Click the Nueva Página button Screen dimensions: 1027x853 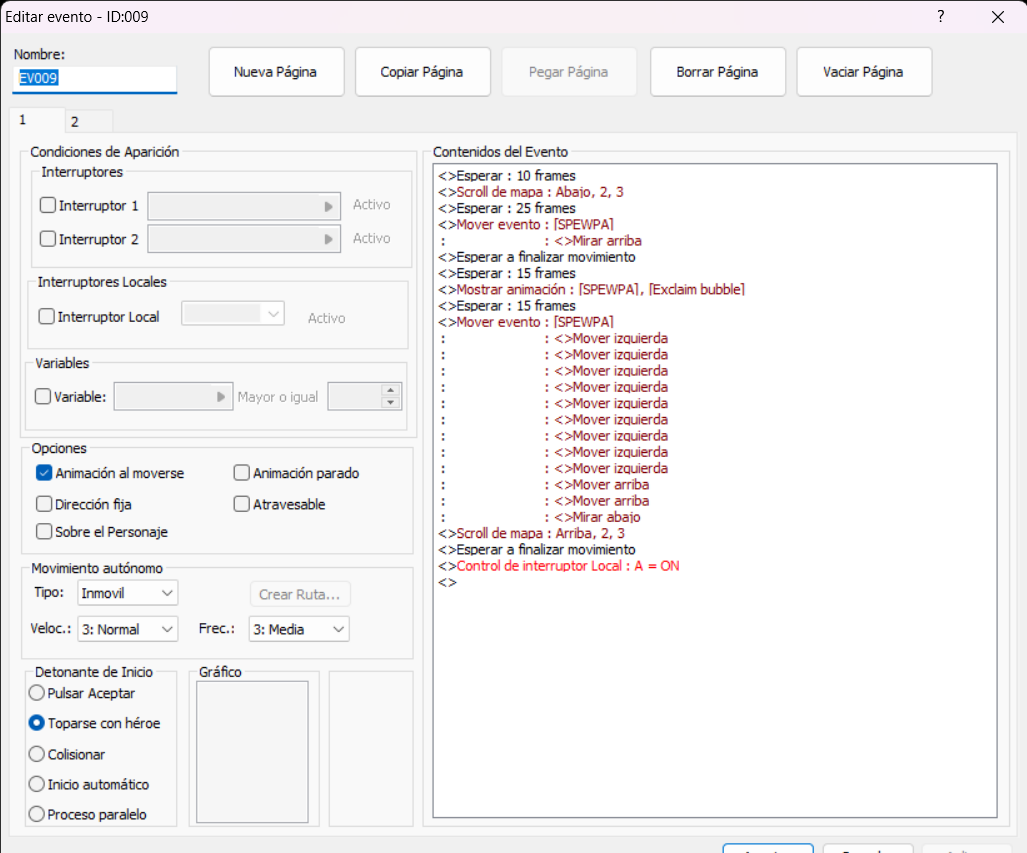coord(276,71)
